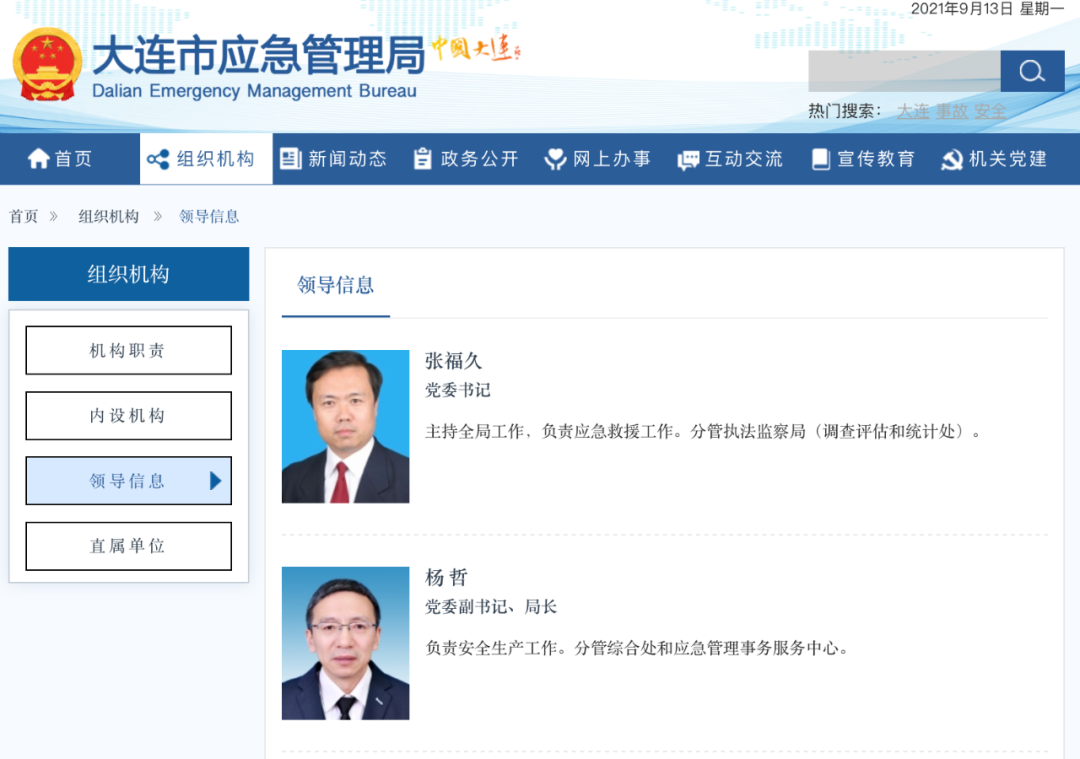Click the 新闻动态 news icon
Screen dimensions: 1080x759
pos(289,158)
